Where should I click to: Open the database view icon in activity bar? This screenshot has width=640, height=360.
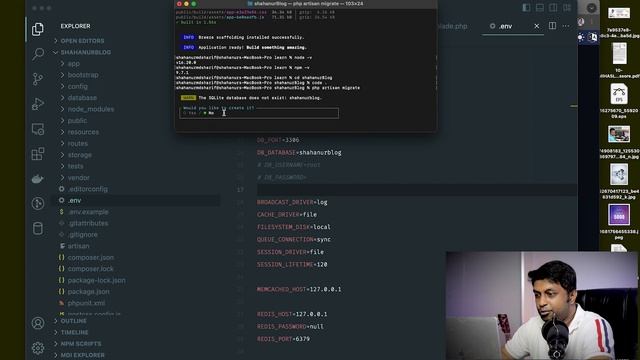[38, 229]
